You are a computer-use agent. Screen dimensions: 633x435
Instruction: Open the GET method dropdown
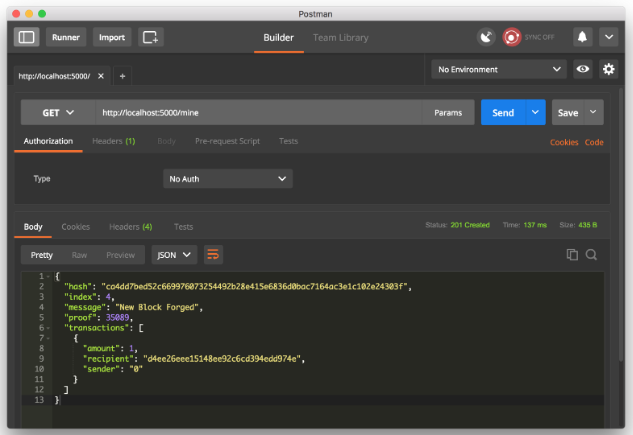[x=58, y=113]
